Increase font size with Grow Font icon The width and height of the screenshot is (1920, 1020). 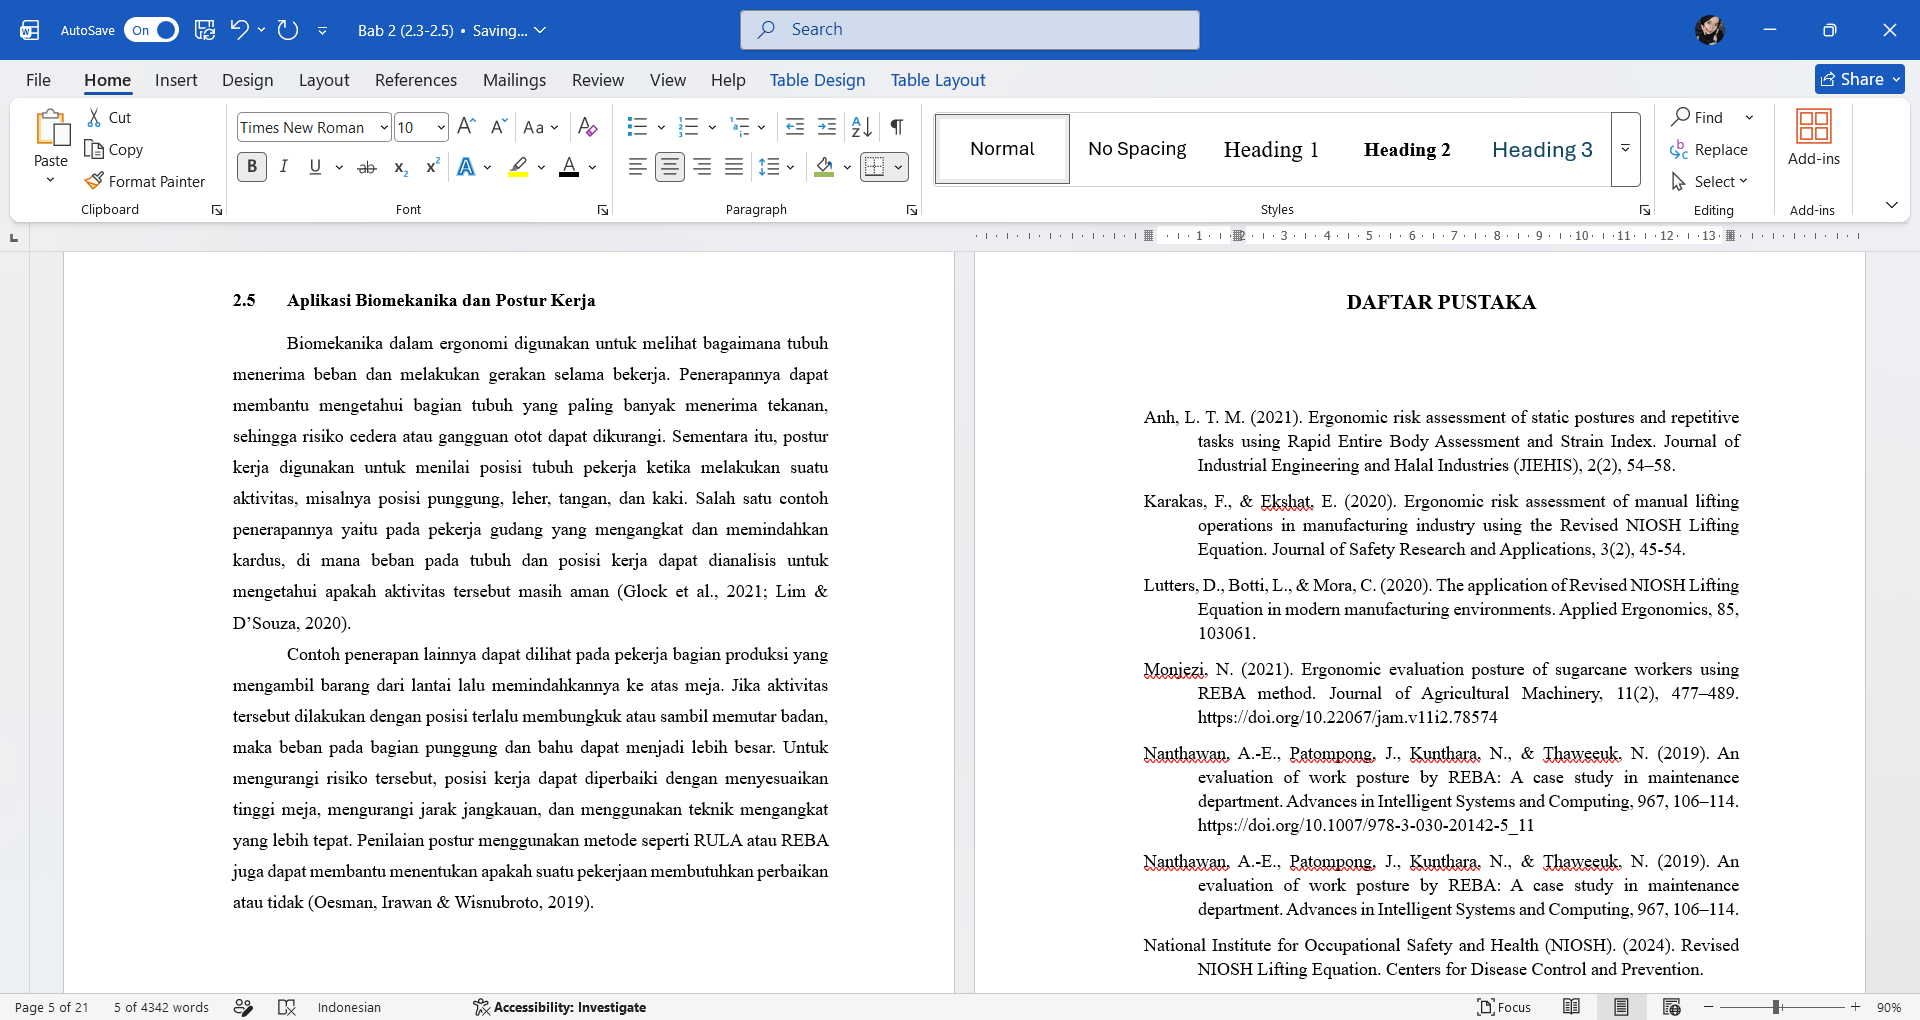(466, 127)
